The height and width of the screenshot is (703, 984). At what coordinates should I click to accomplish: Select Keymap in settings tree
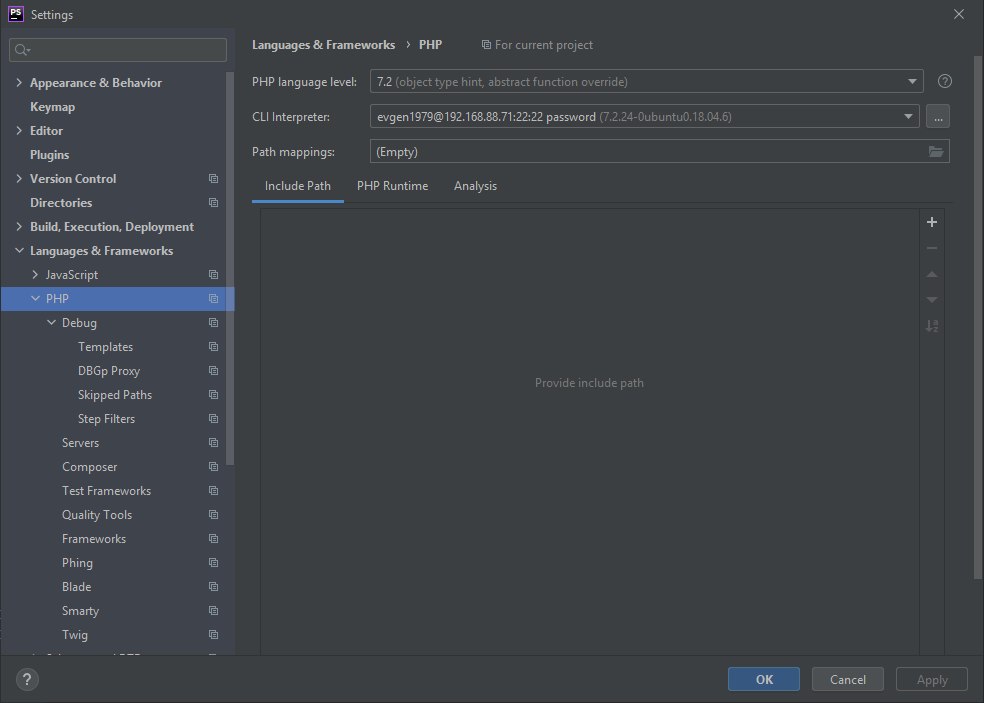(x=52, y=107)
